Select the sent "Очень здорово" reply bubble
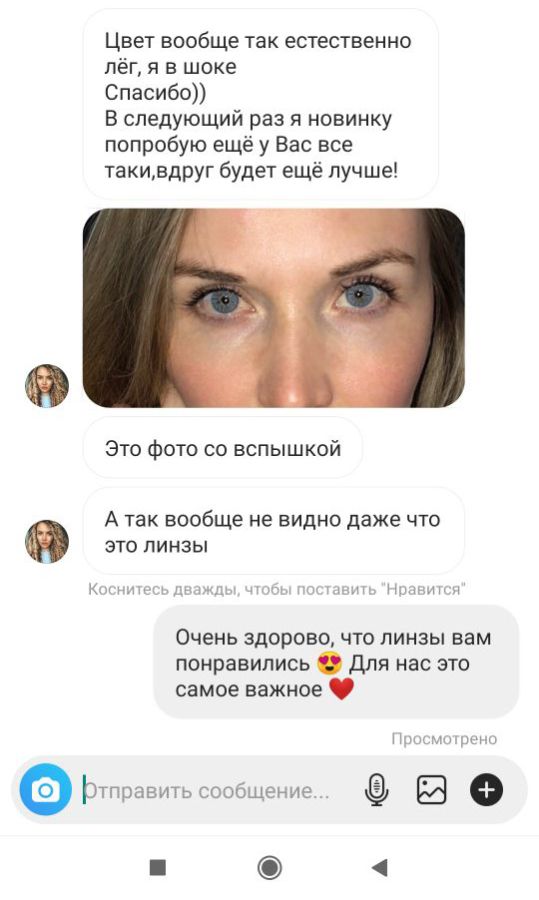This screenshot has height=900, width=539. 336,662
